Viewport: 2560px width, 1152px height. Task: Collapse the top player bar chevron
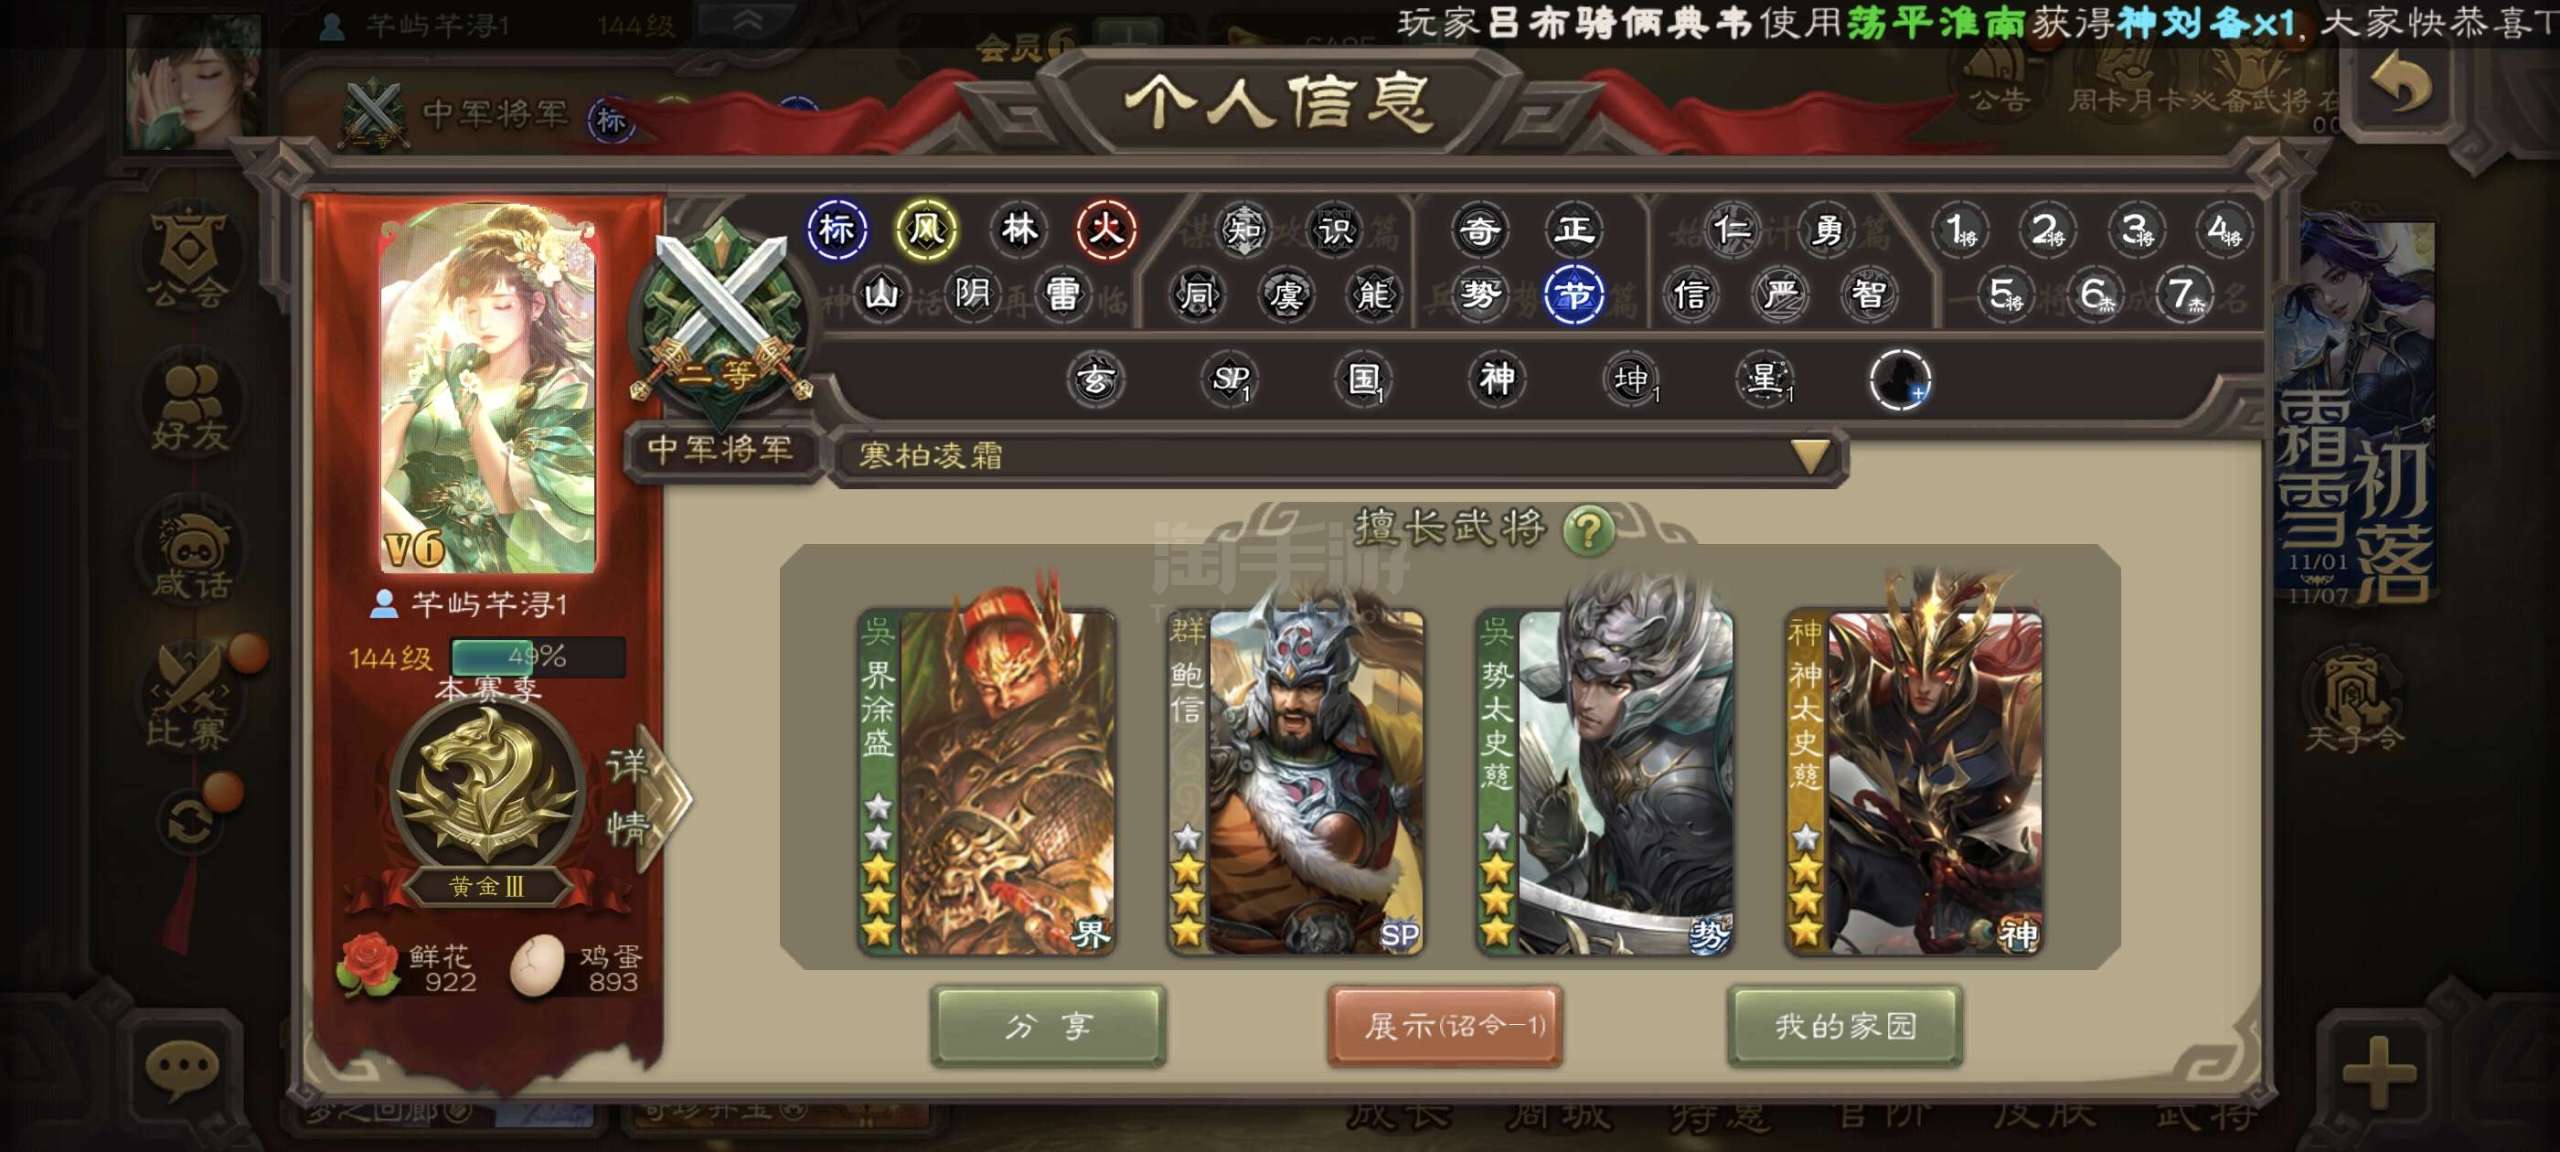tap(747, 22)
